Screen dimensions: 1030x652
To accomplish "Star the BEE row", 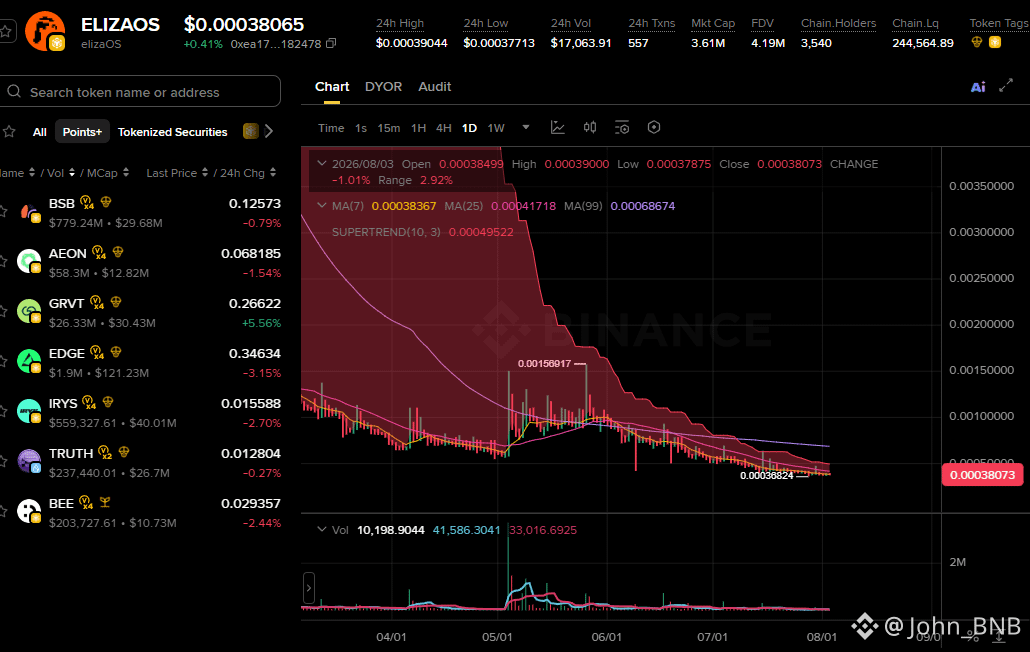I will click(3, 511).
